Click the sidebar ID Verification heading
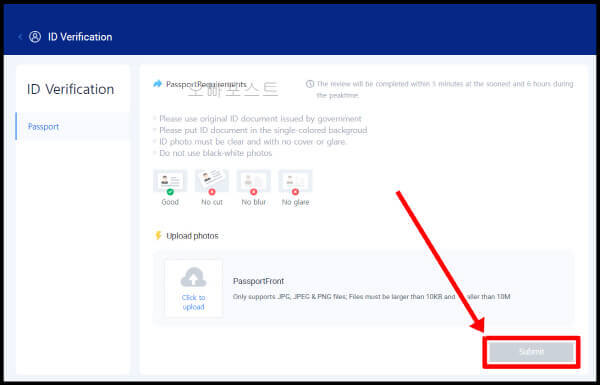Image resolution: width=600 pixels, height=385 pixels. [x=70, y=89]
